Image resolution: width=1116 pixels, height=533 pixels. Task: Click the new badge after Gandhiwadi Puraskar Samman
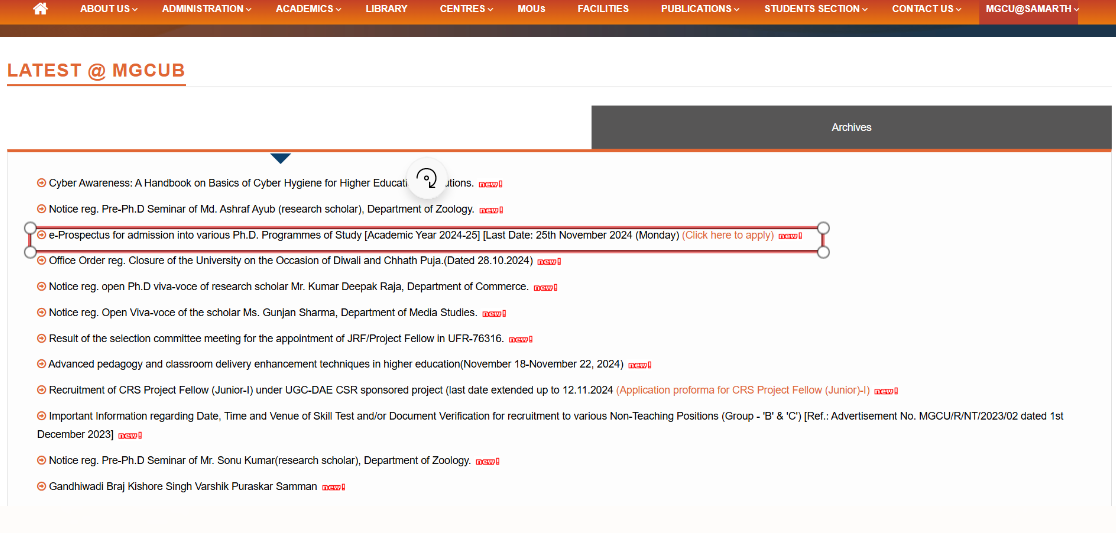pyautogui.click(x=333, y=487)
